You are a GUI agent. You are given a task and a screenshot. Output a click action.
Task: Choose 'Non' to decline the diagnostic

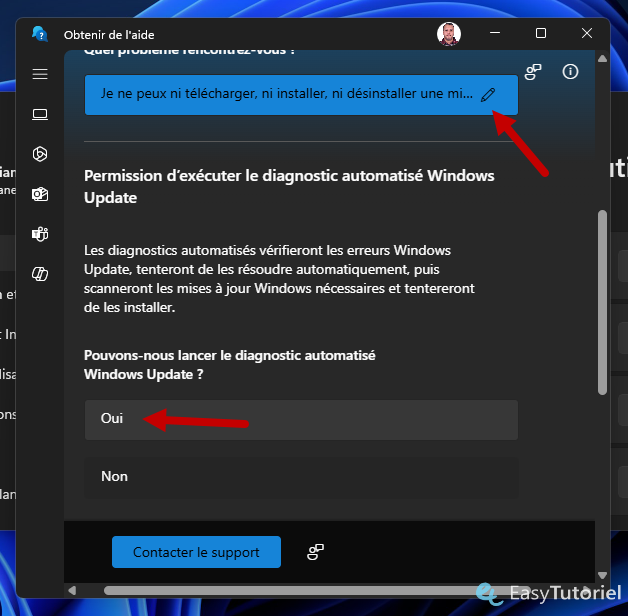click(301, 477)
